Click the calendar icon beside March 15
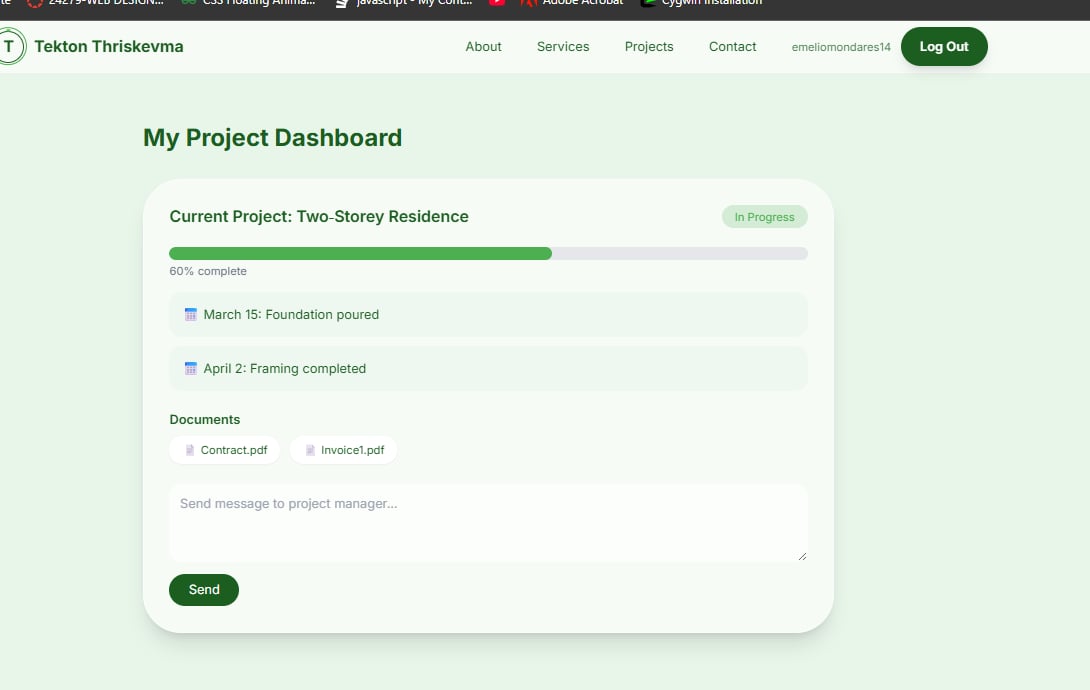 pyautogui.click(x=190, y=315)
